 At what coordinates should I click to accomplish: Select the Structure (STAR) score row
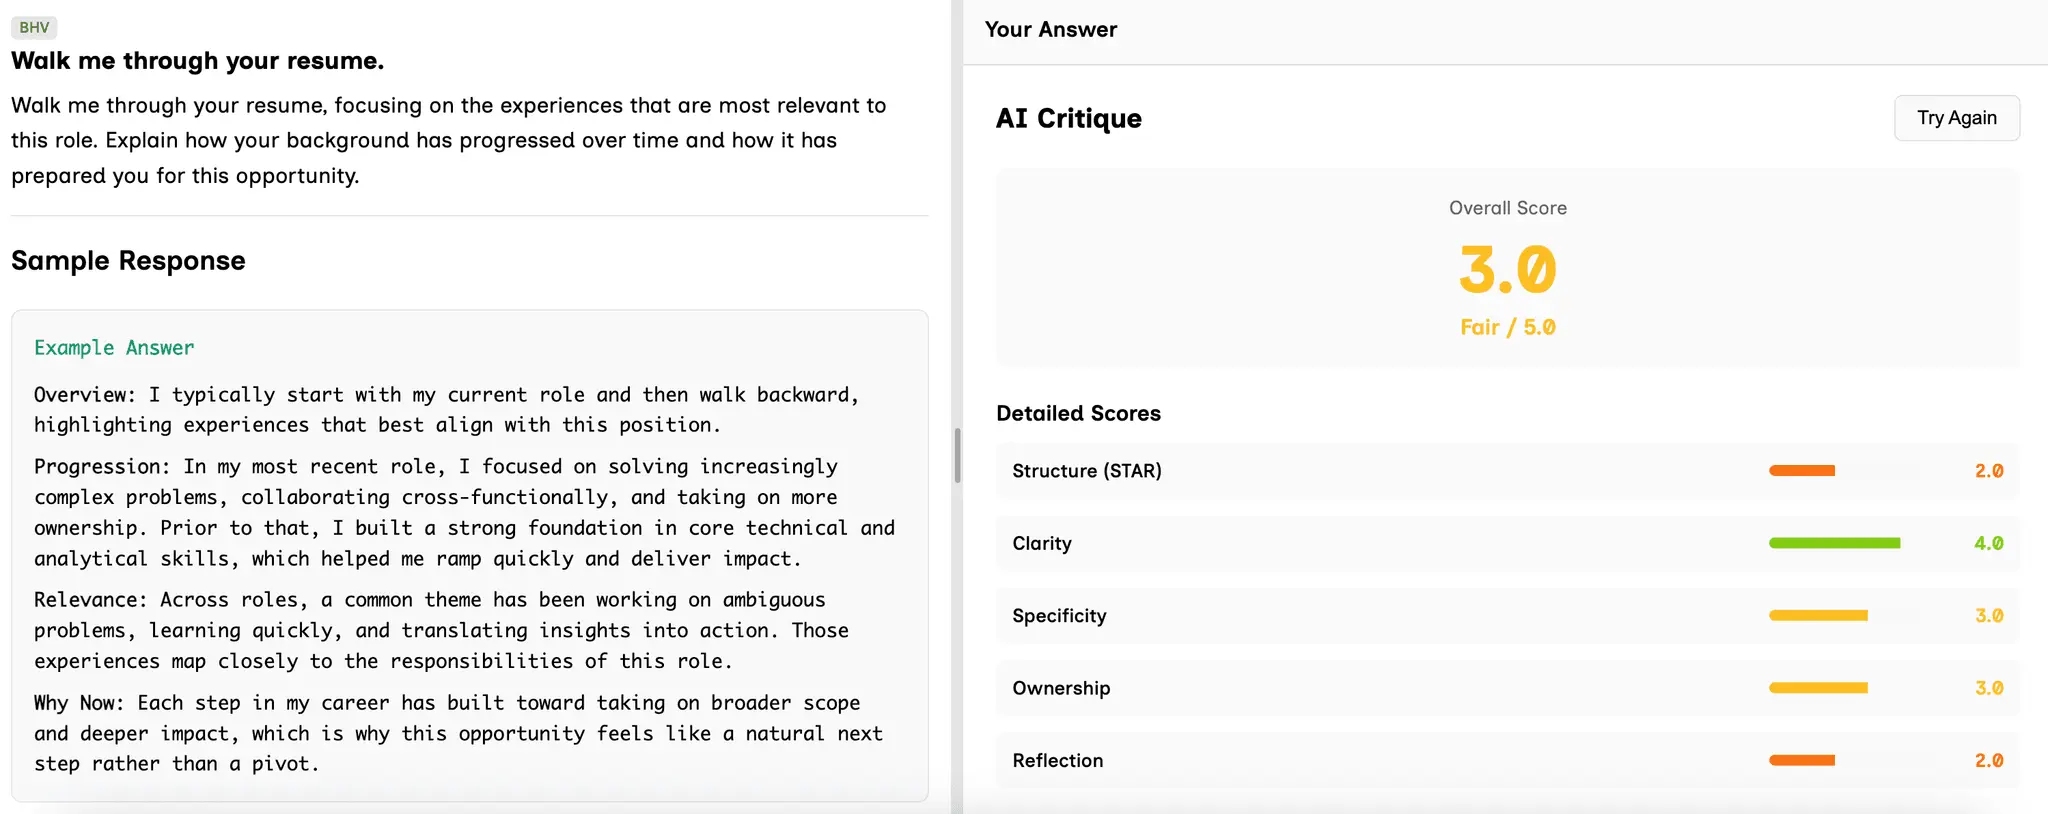point(1507,471)
